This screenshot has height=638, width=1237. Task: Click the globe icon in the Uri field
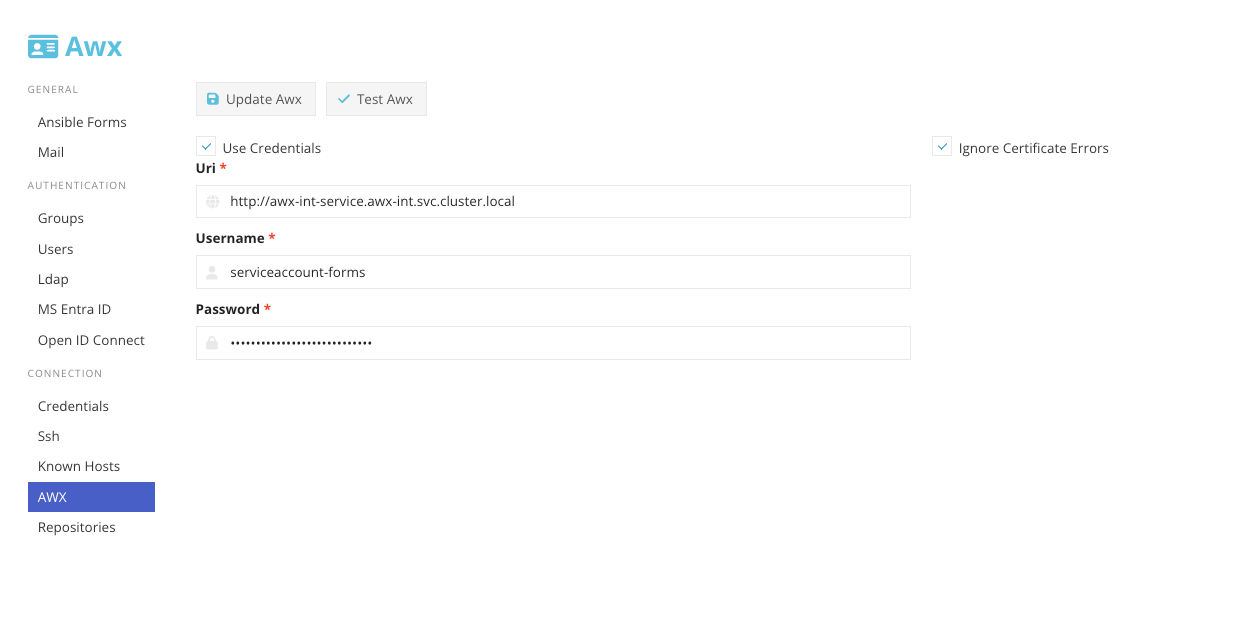pyautogui.click(x=212, y=201)
